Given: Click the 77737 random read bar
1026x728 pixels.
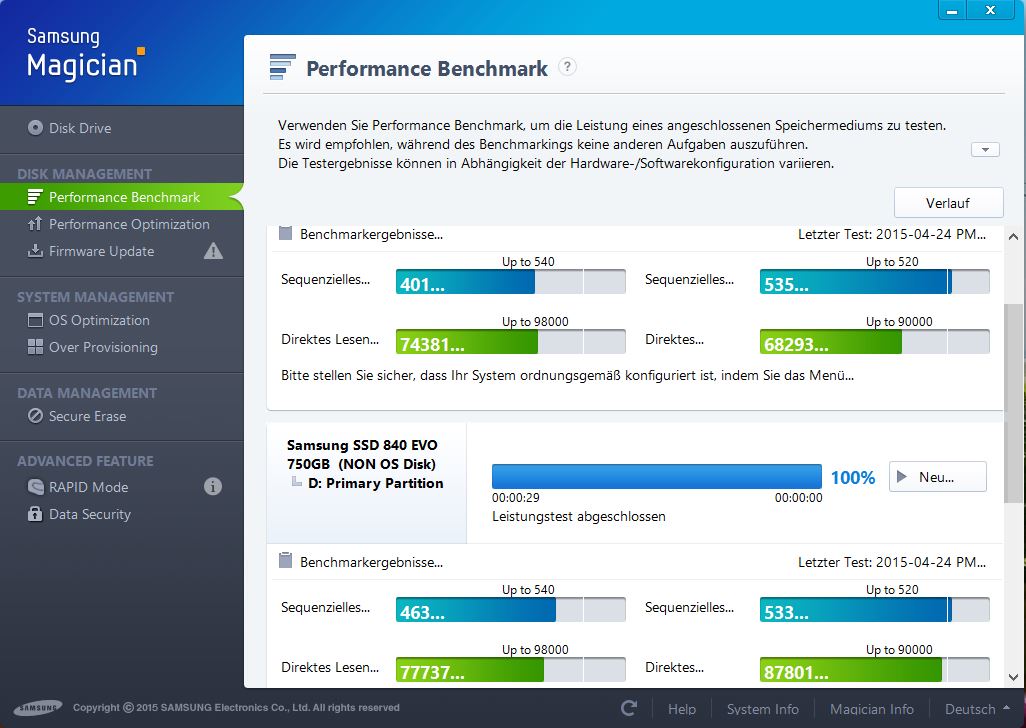Looking at the screenshot, I should (510, 670).
